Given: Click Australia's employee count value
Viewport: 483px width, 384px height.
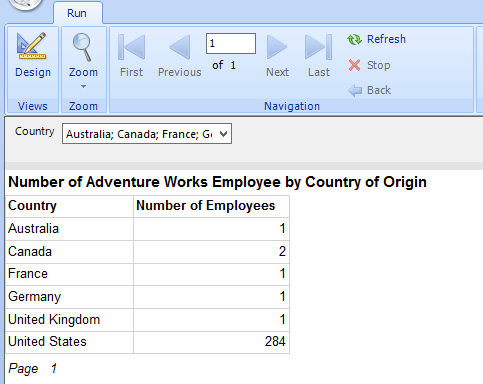Looking at the screenshot, I should coord(282,229).
